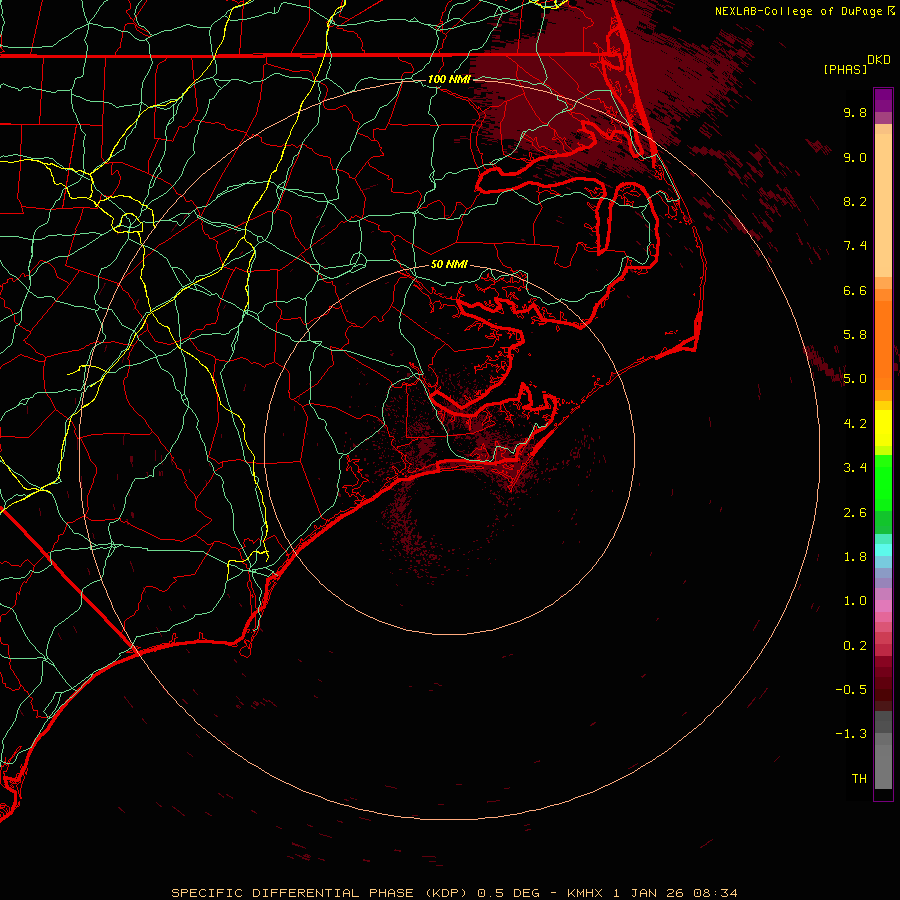Click the 4.2 legend label

[x=855, y=424]
